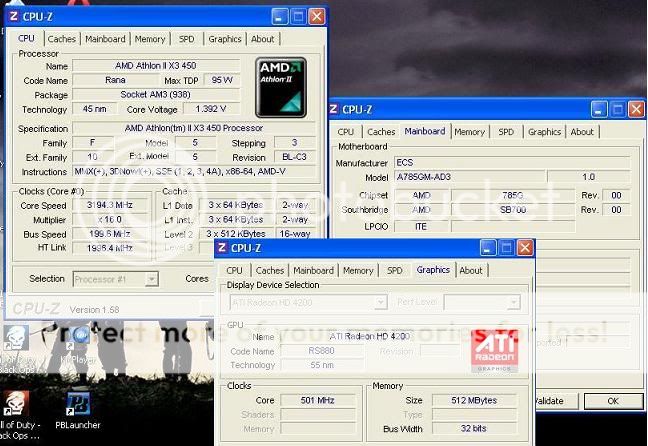This screenshot has width=648, height=446.
Task: Click the Specification field AMD Athlon(tm) II X3 450 Processor
Action: coord(194,128)
